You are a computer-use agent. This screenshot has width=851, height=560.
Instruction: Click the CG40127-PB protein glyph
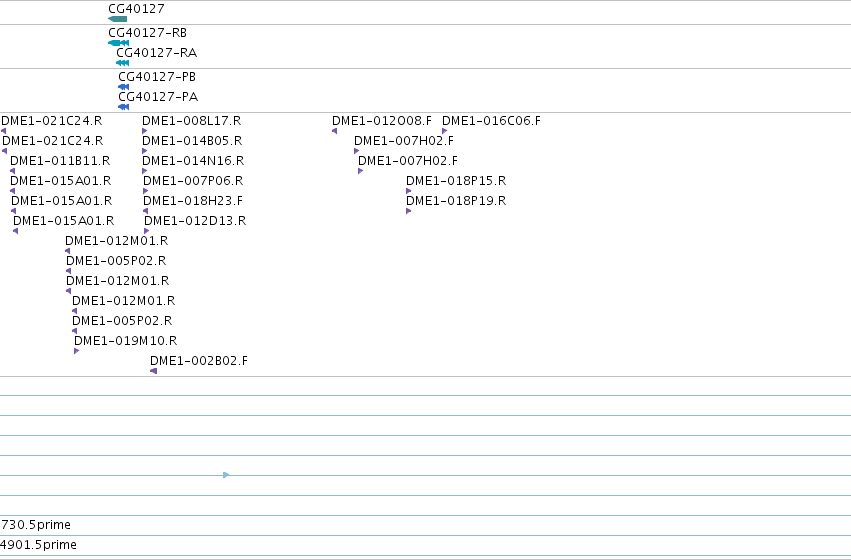123,87
